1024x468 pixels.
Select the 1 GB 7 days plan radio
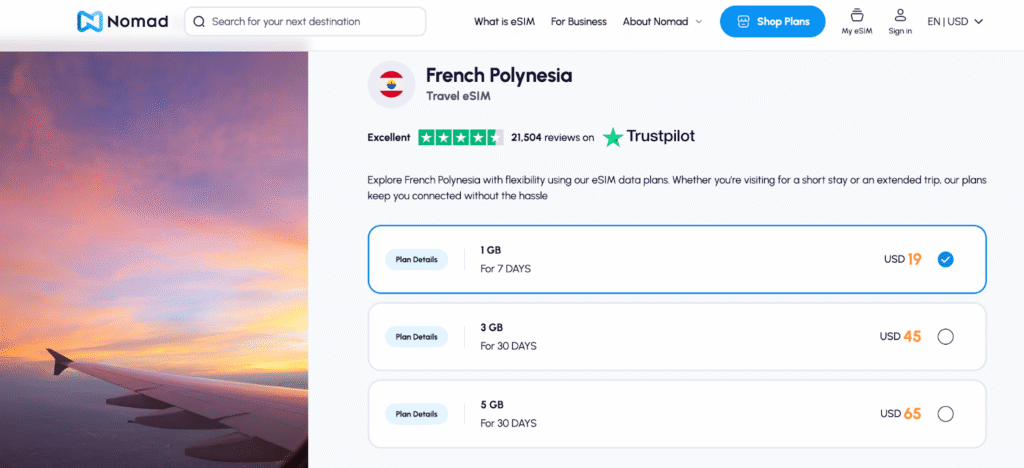[x=946, y=259]
